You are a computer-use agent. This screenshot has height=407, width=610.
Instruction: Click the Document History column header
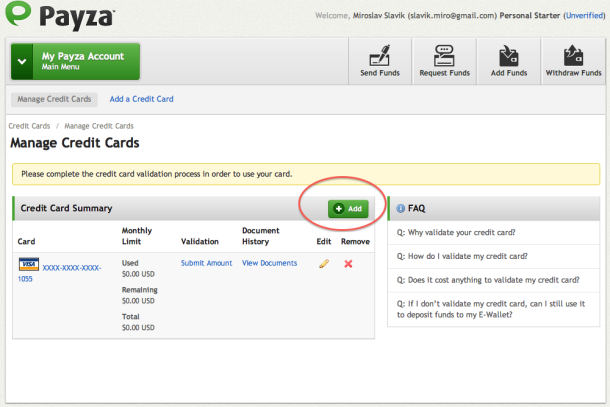261,236
